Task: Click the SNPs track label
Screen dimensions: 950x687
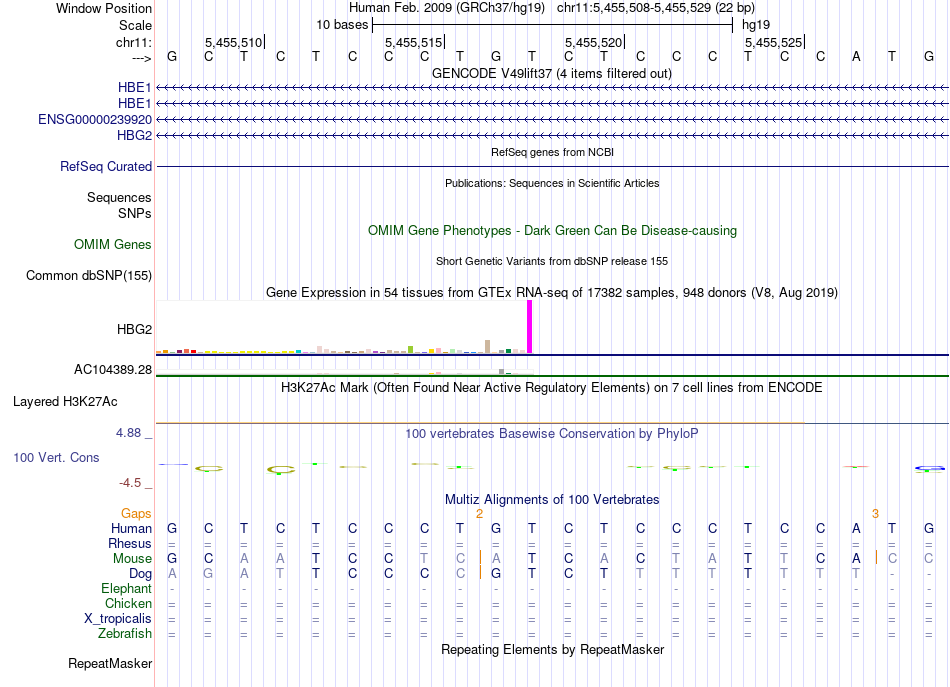Action: 135,213
